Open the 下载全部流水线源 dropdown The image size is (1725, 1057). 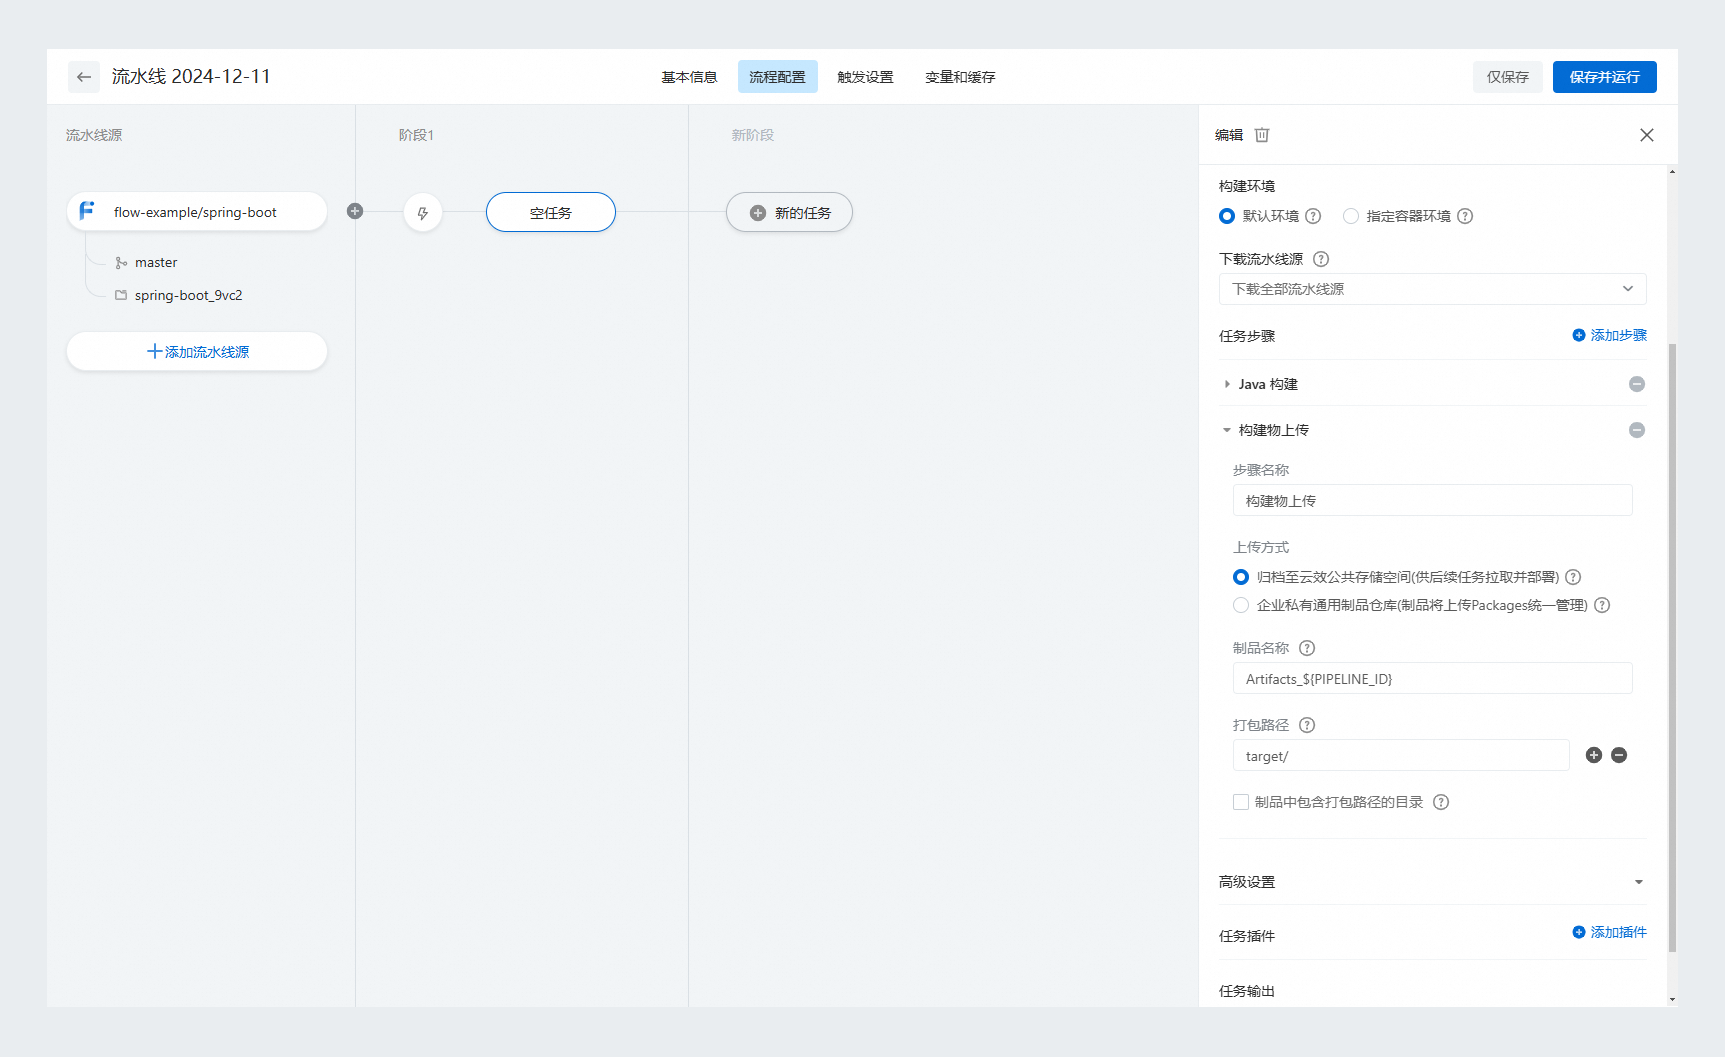1432,289
